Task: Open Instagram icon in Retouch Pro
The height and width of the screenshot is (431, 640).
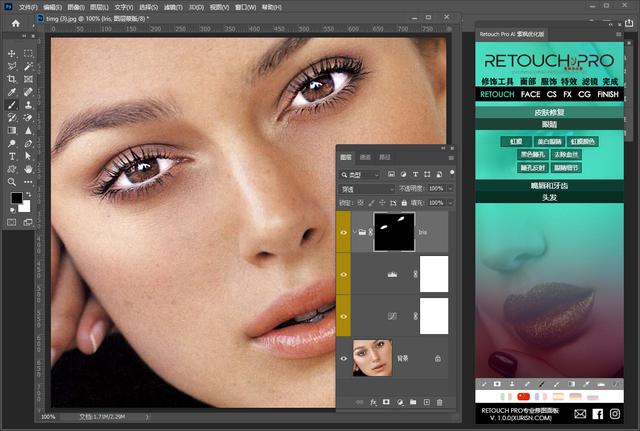Action: pos(615,414)
